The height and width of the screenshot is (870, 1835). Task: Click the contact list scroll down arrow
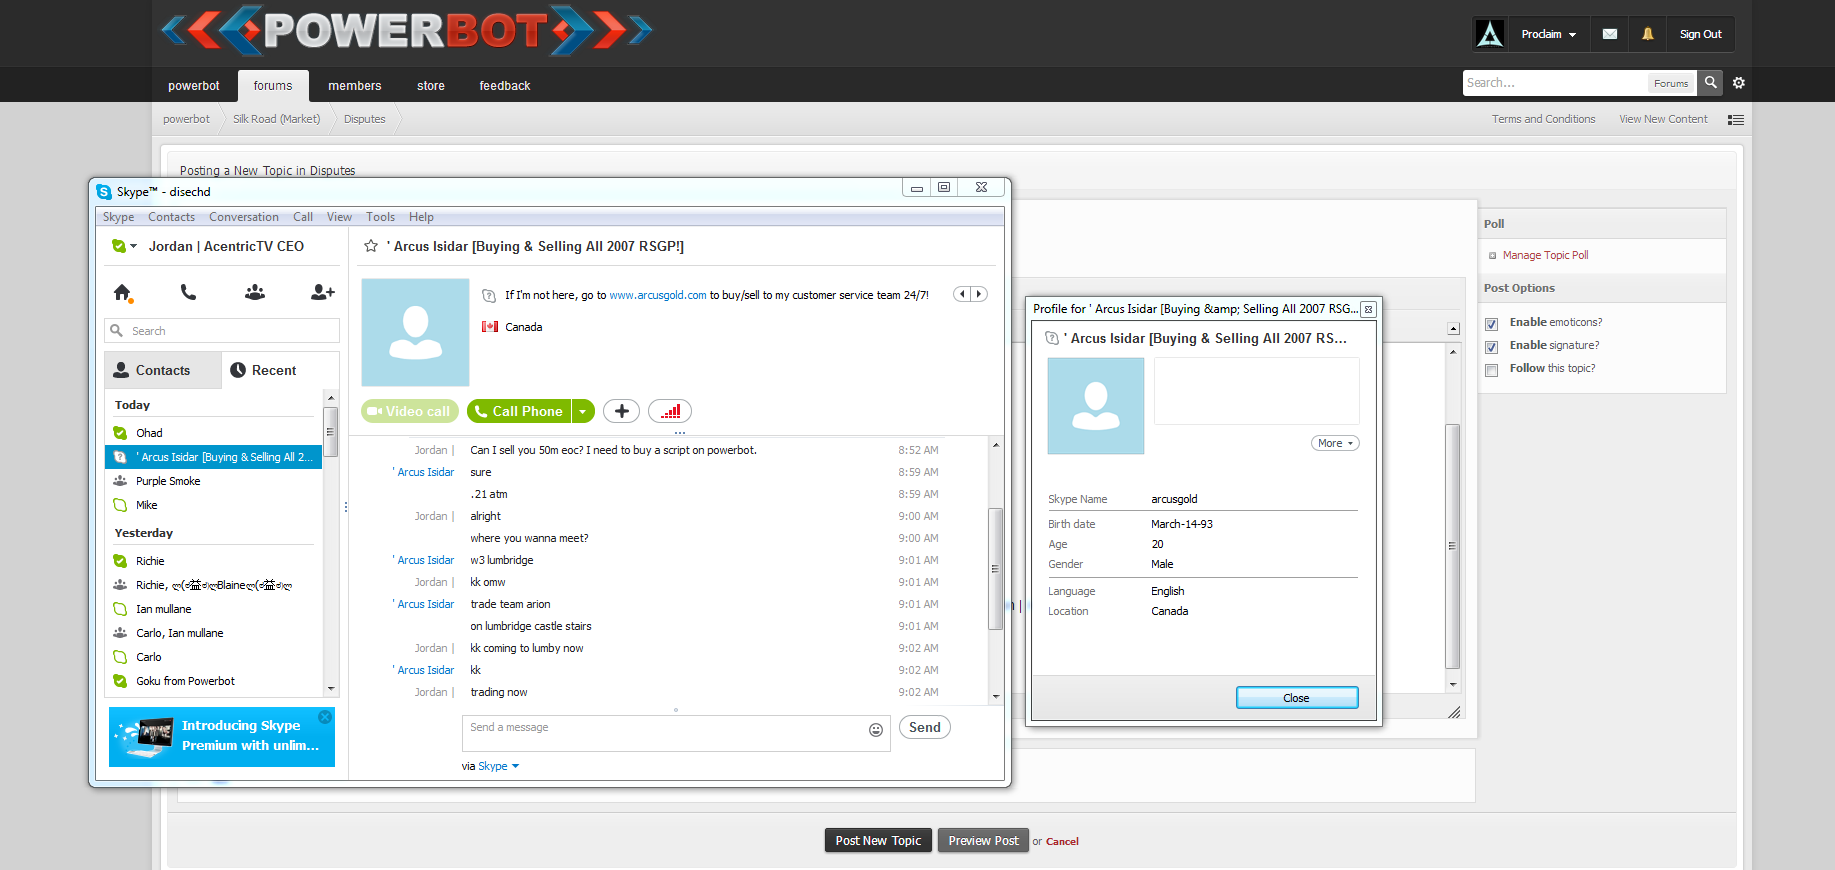pyautogui.click(x=331, y=689)
